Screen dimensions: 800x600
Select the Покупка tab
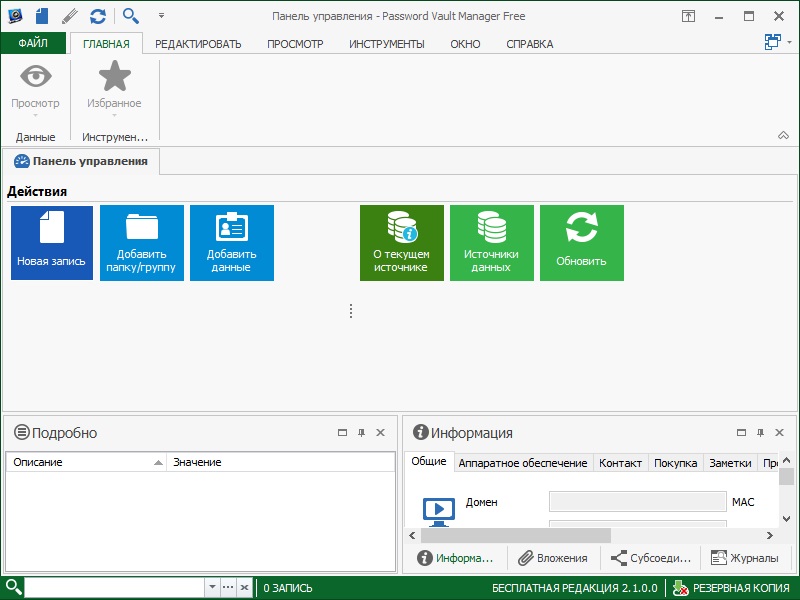coord(676,463)
